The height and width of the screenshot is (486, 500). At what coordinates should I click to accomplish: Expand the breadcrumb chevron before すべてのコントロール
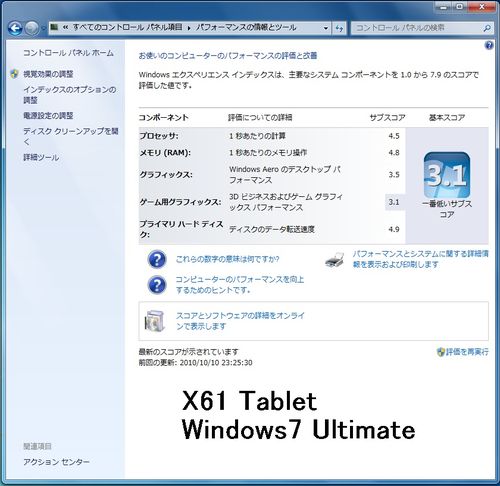tap(65, 28)
